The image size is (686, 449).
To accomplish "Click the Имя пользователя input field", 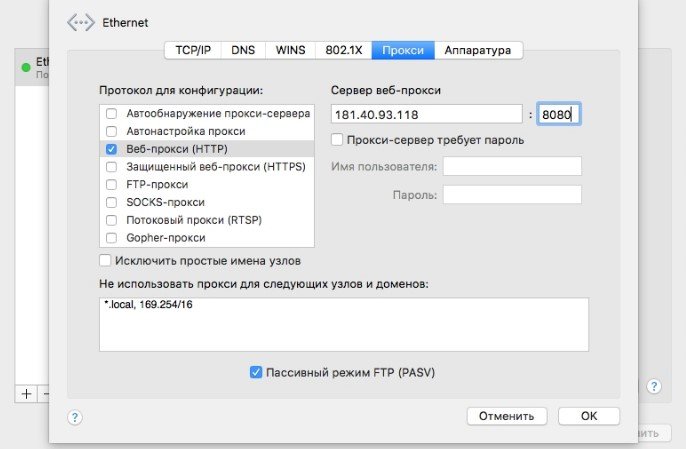I will (x=512, y=166).
